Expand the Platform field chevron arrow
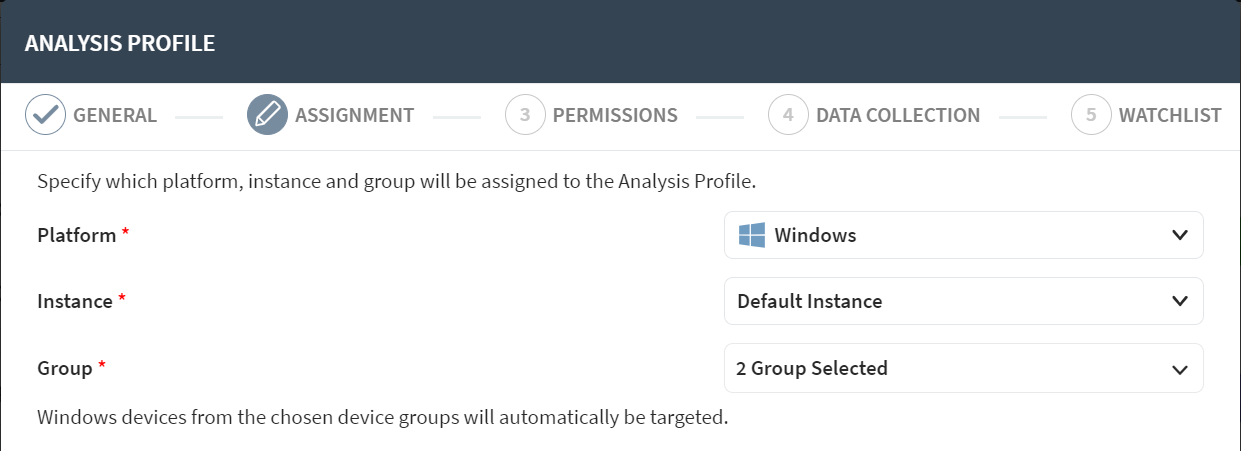Viewport: 1241px width, 451px height. tap(1178, 236)
